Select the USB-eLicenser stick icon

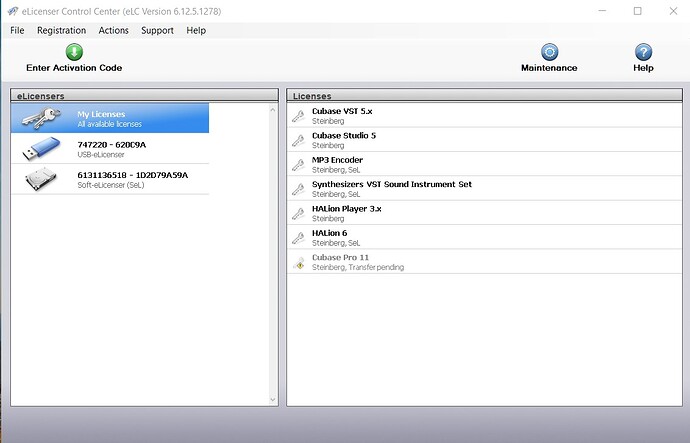click(41, 148)
